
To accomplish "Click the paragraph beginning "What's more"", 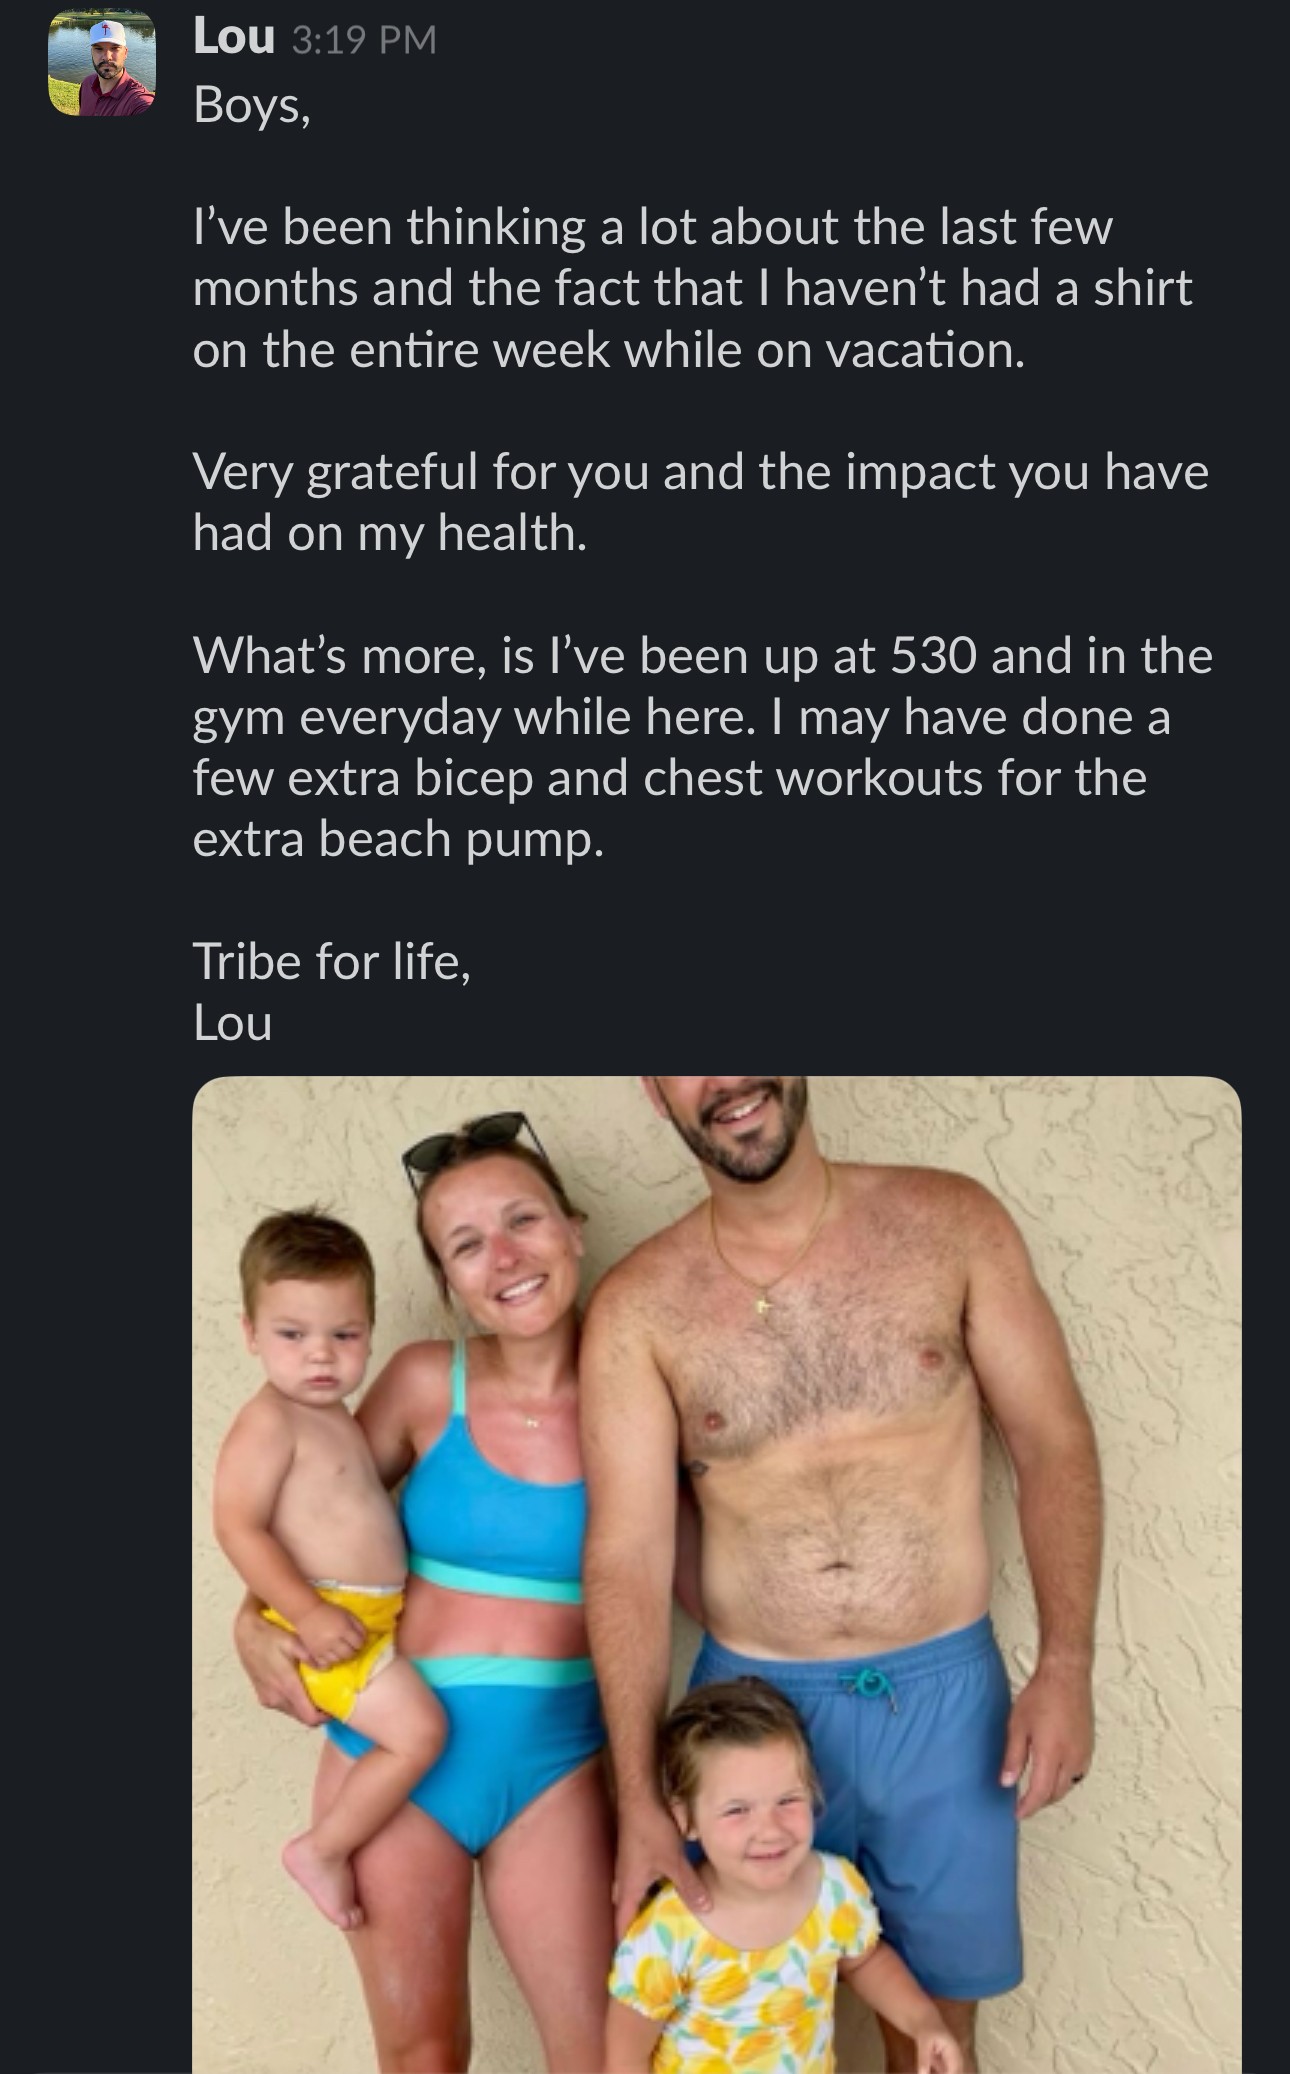I will [x=702, y=746].
